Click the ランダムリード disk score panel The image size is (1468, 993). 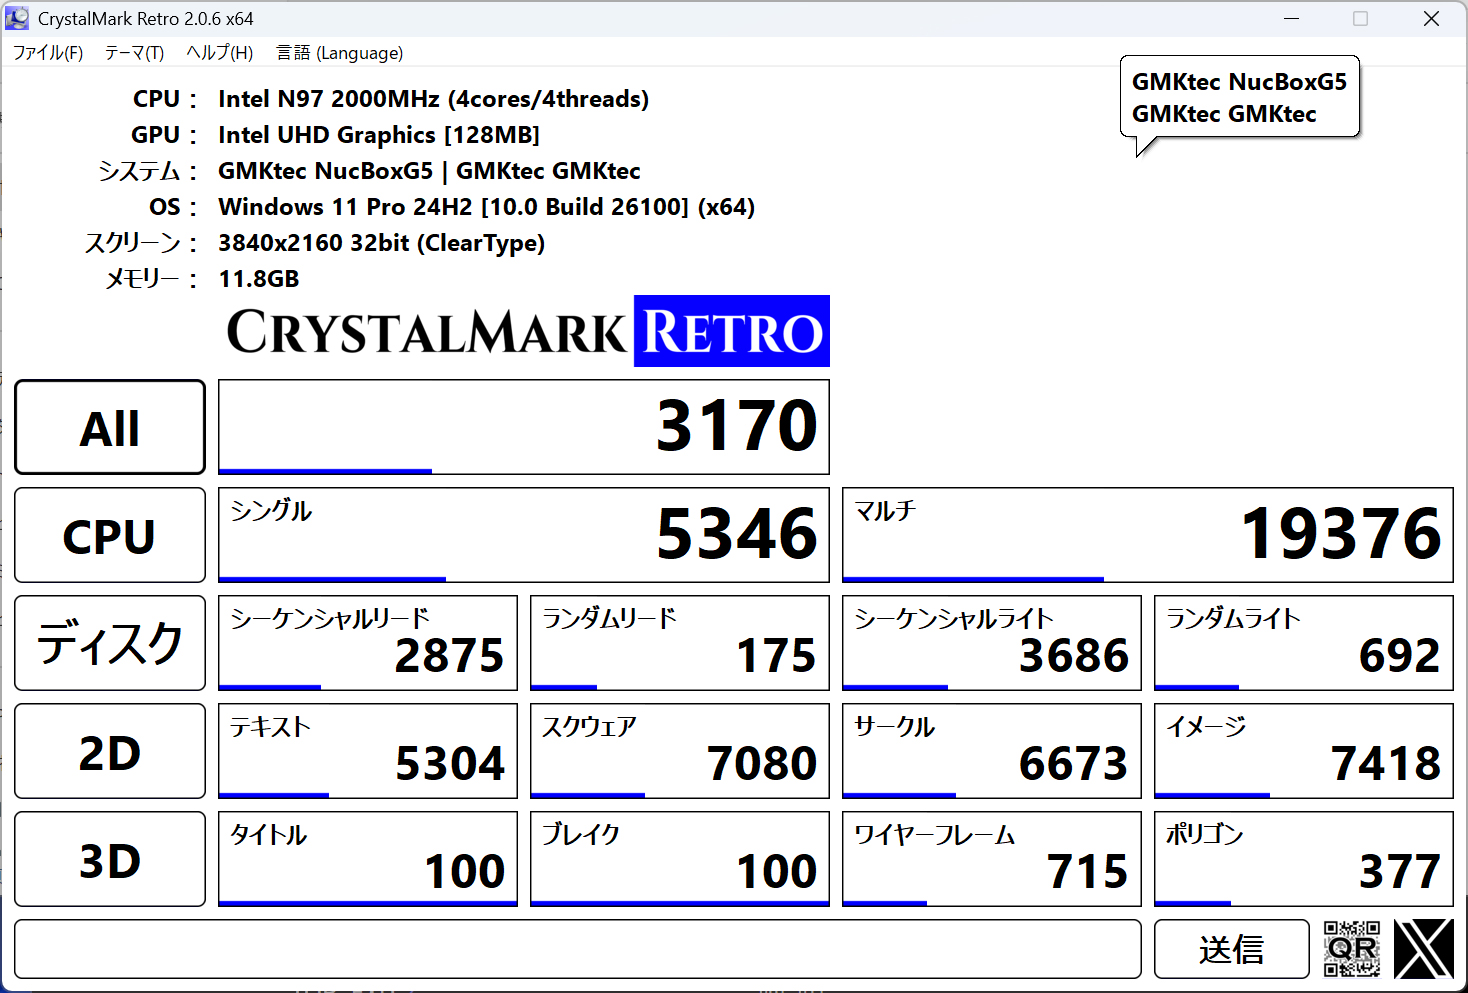coord(679,643)
